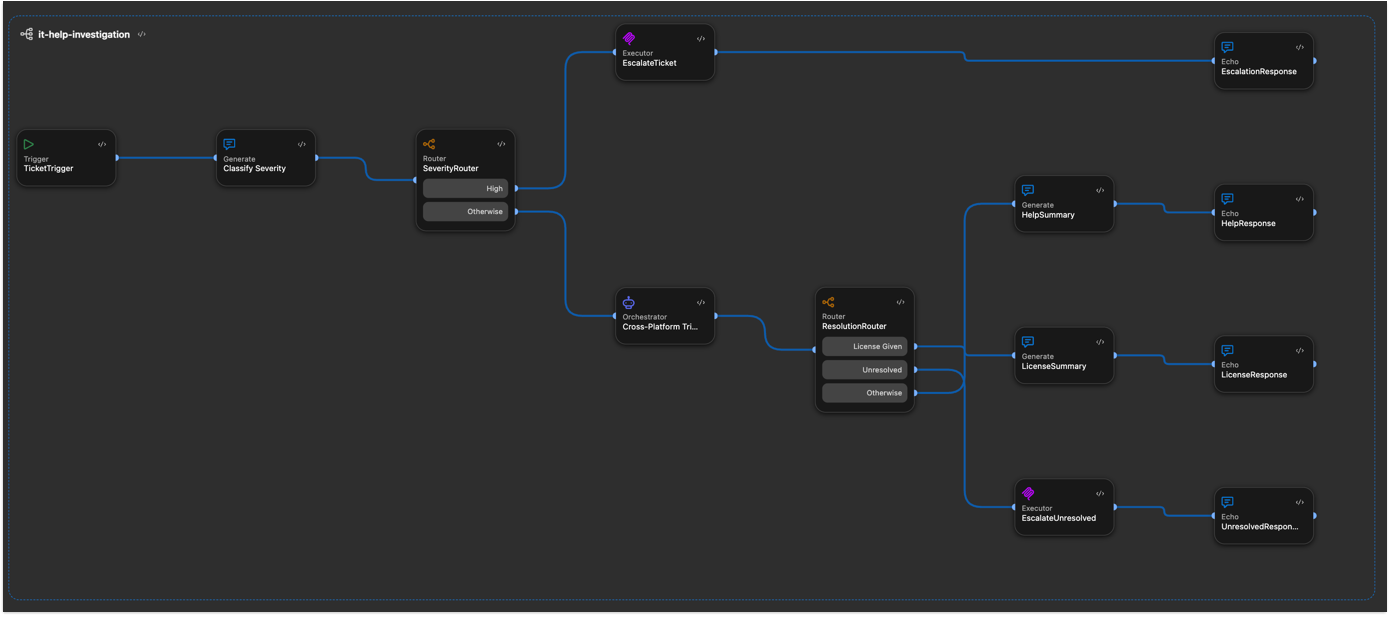Click the router icon on ResolutionRouter

click(828, 302)
